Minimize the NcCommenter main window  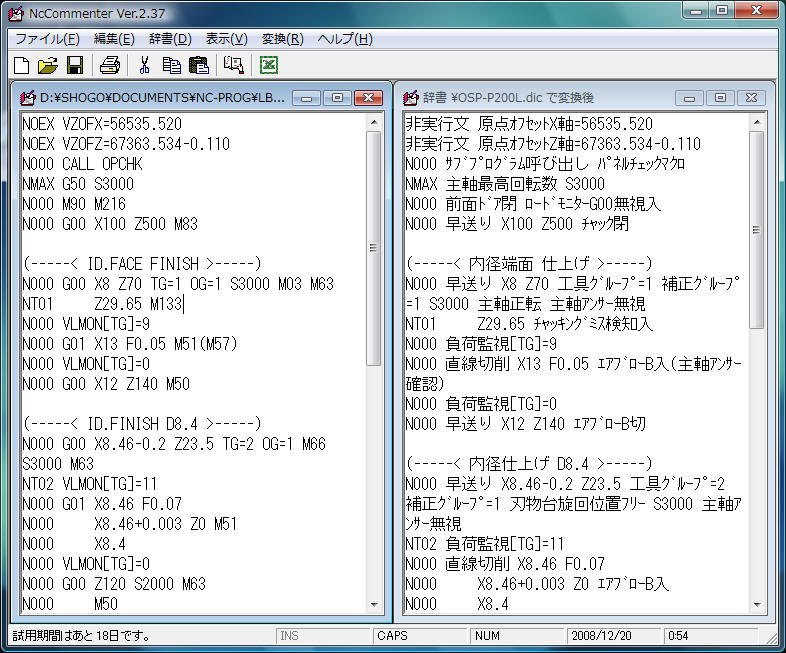696,11
